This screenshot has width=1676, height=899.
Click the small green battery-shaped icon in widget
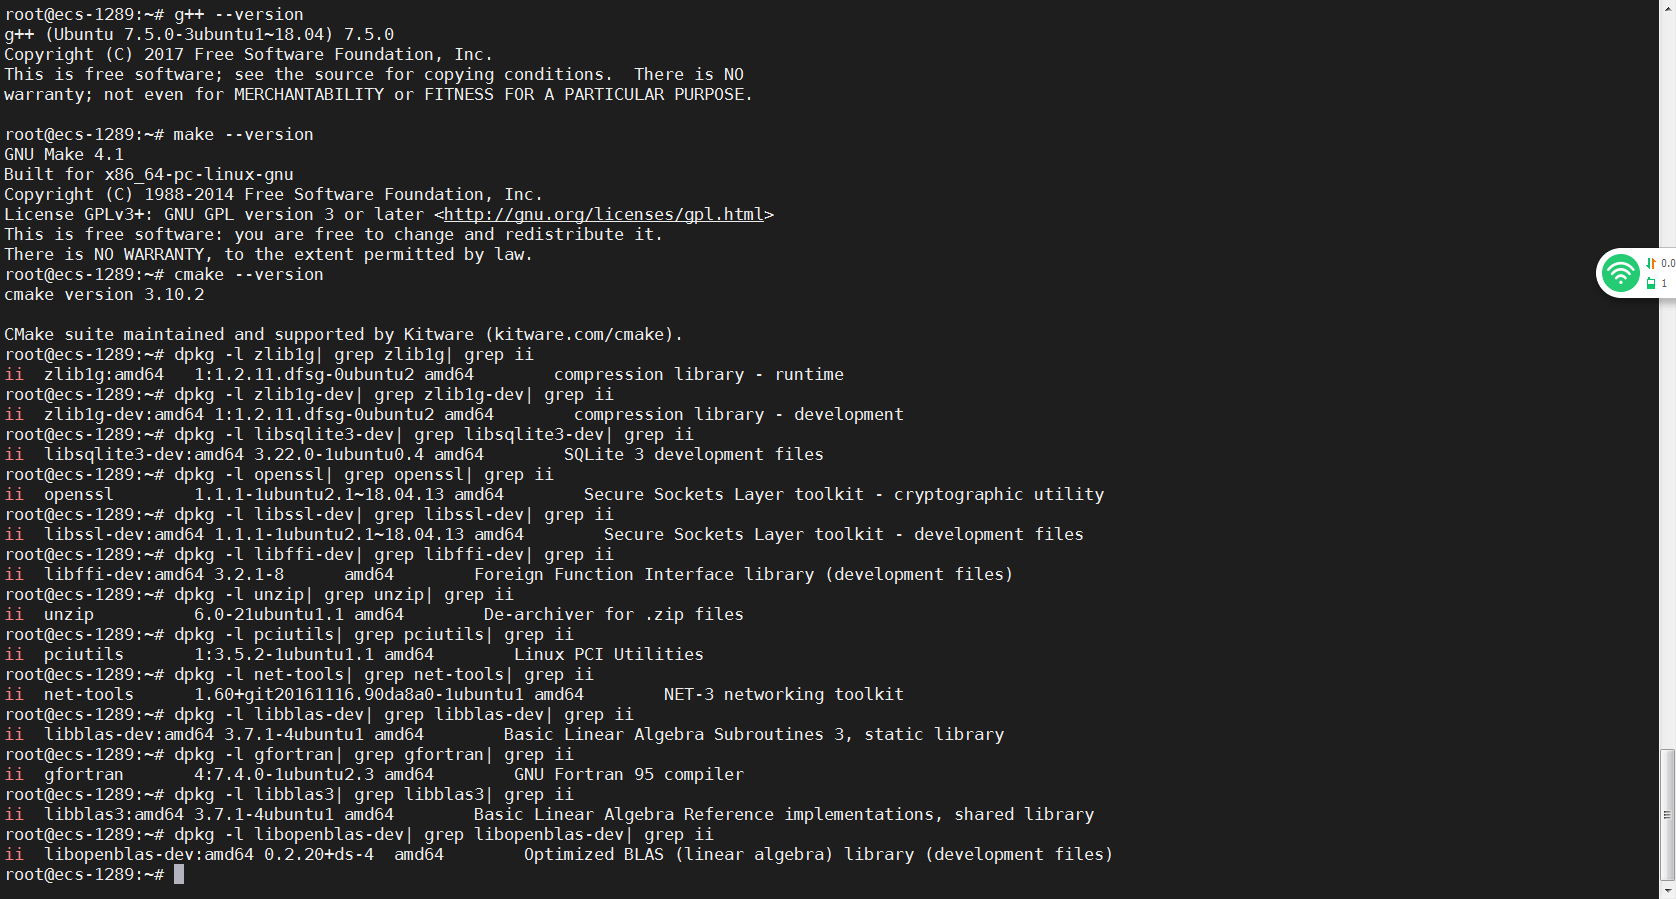tap(1651, 283)
